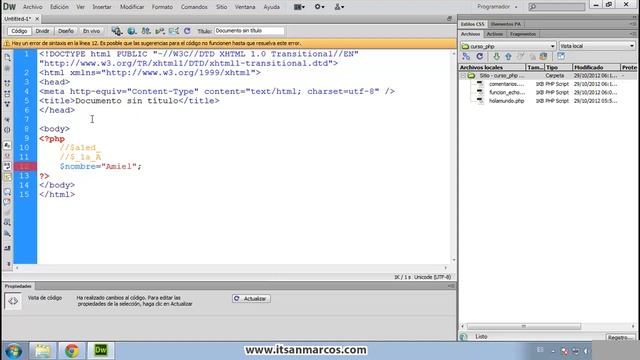The image size is (640, 360).
Task: Open the Estilos CSS panel group options menu
Action: click(x=633, y=24)
